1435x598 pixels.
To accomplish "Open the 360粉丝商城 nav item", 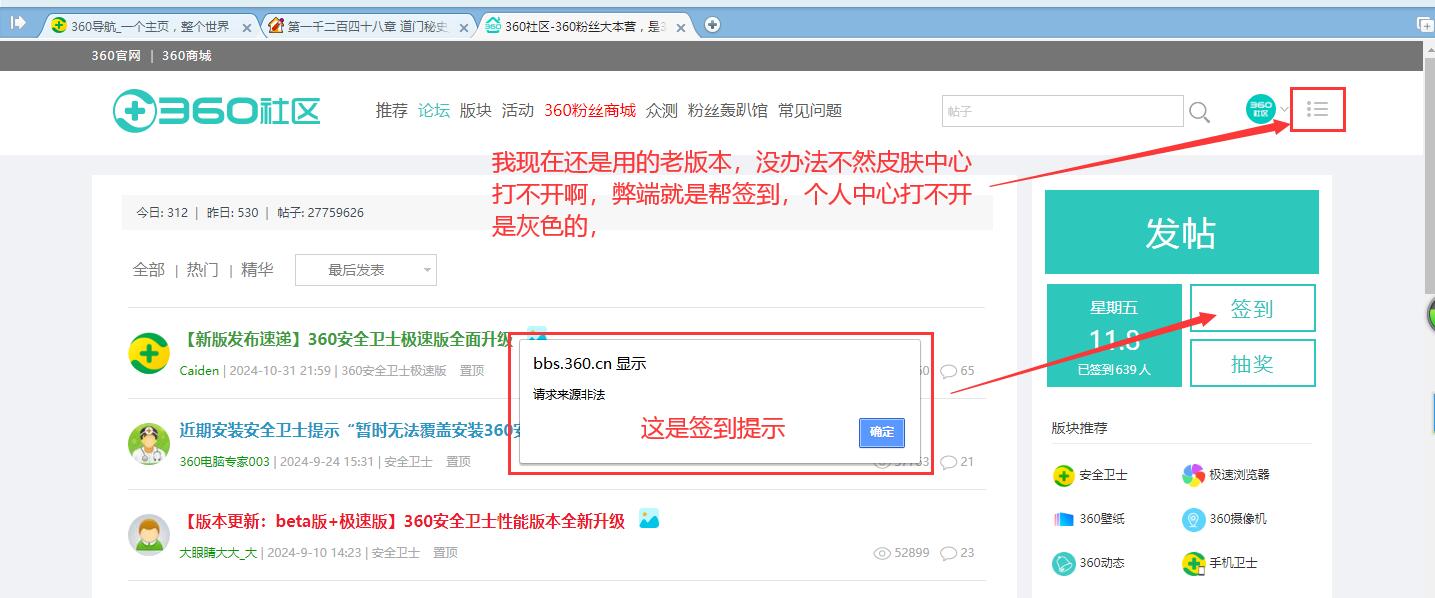I will [590, 110].
